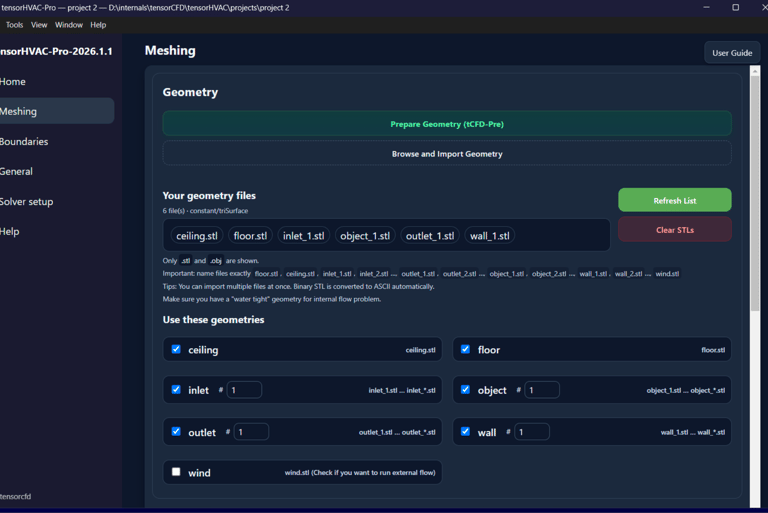Open the Help menu in menu bar

click(x=98, y=25)
